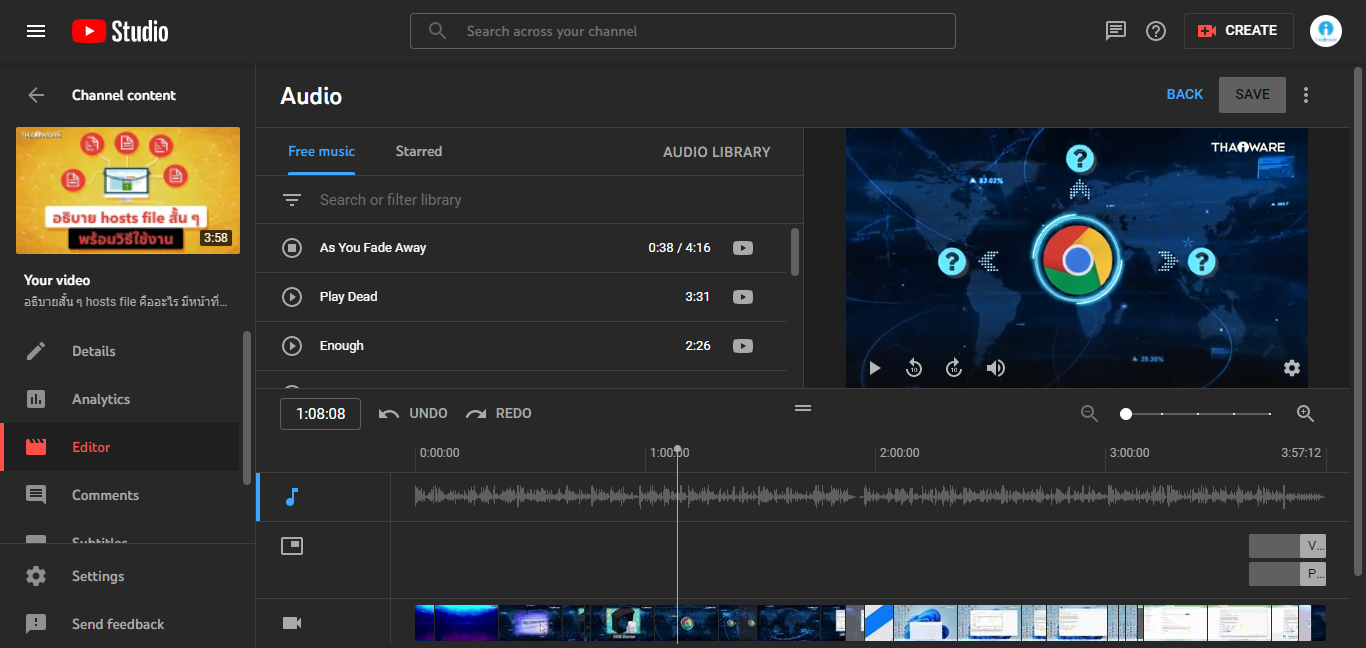Click Send feedback in the sidebar

click(120, 624)
